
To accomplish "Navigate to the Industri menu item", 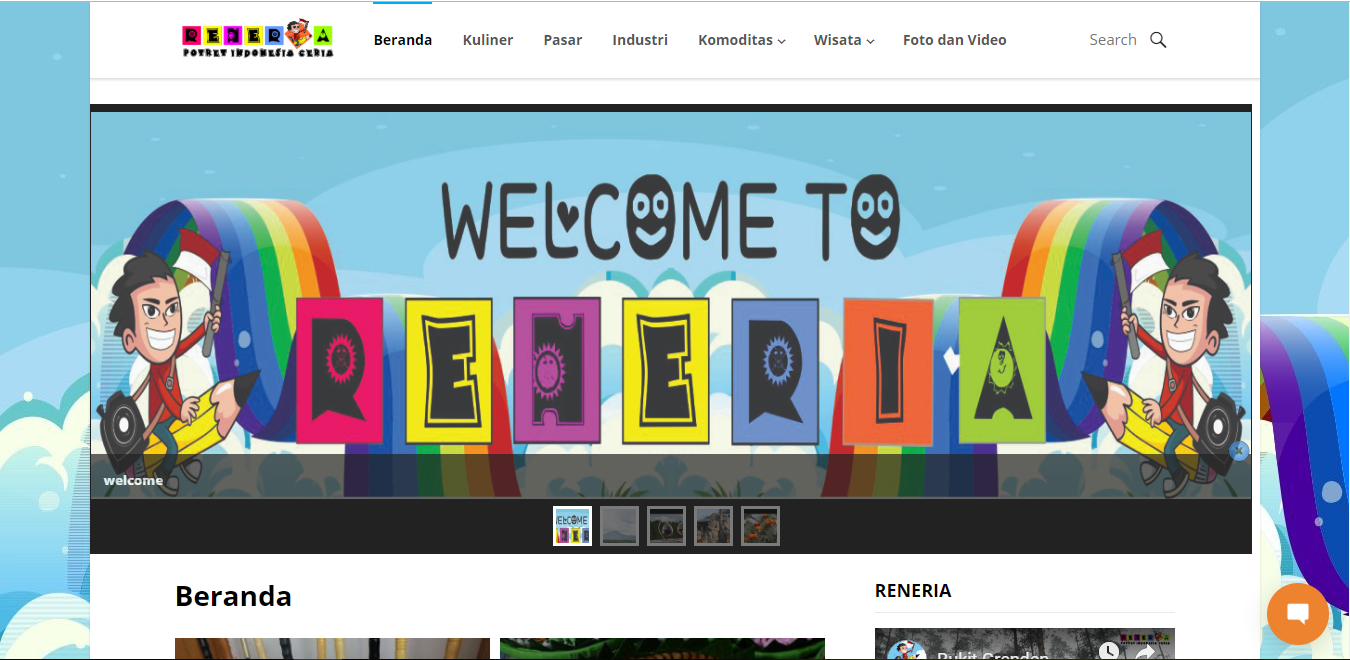I will 640,40.
